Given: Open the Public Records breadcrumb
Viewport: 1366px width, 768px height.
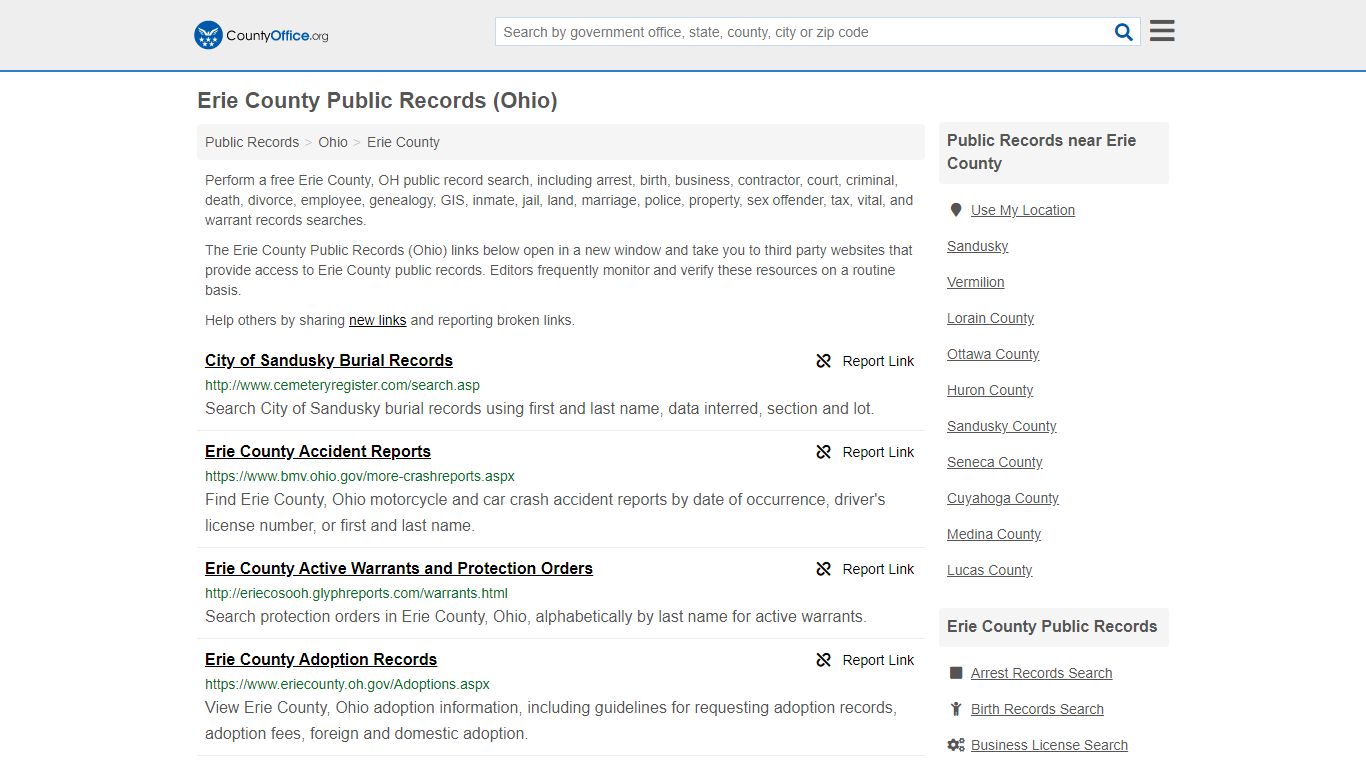Looking at the screenshot, I should pyautogui.click(x=251, y=142).
